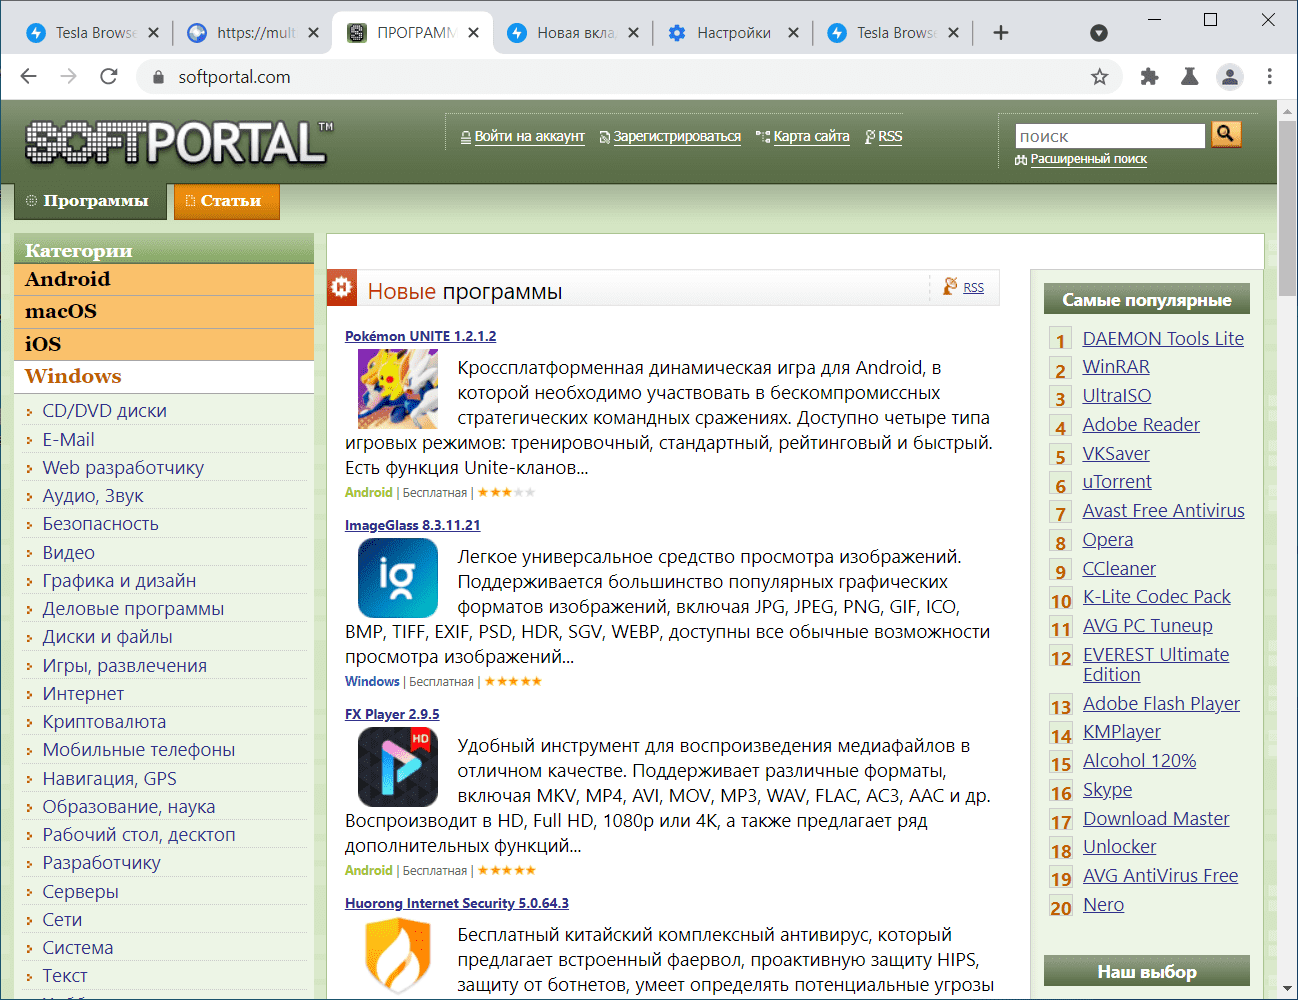Open Игры, развлечения subcategory
This screenshot has width=1298, height=1000.
tap(124, 666)
